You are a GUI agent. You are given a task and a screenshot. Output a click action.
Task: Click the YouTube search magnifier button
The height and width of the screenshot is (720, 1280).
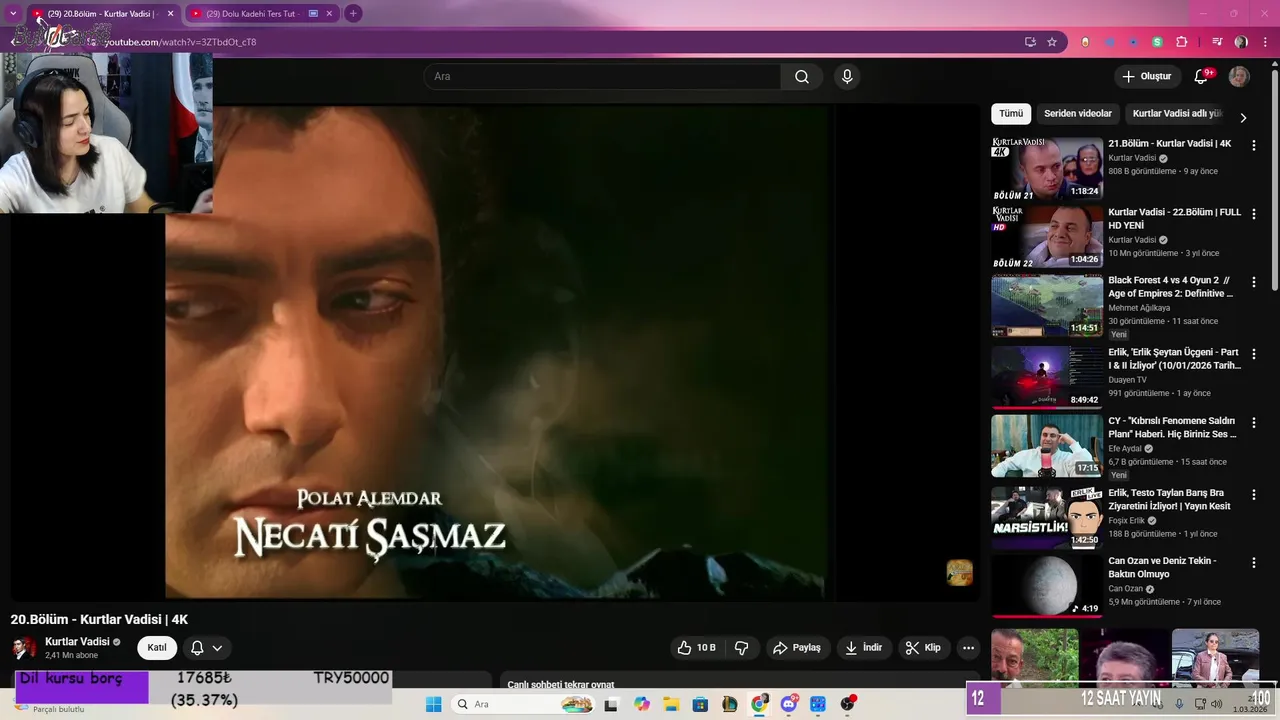802,77
